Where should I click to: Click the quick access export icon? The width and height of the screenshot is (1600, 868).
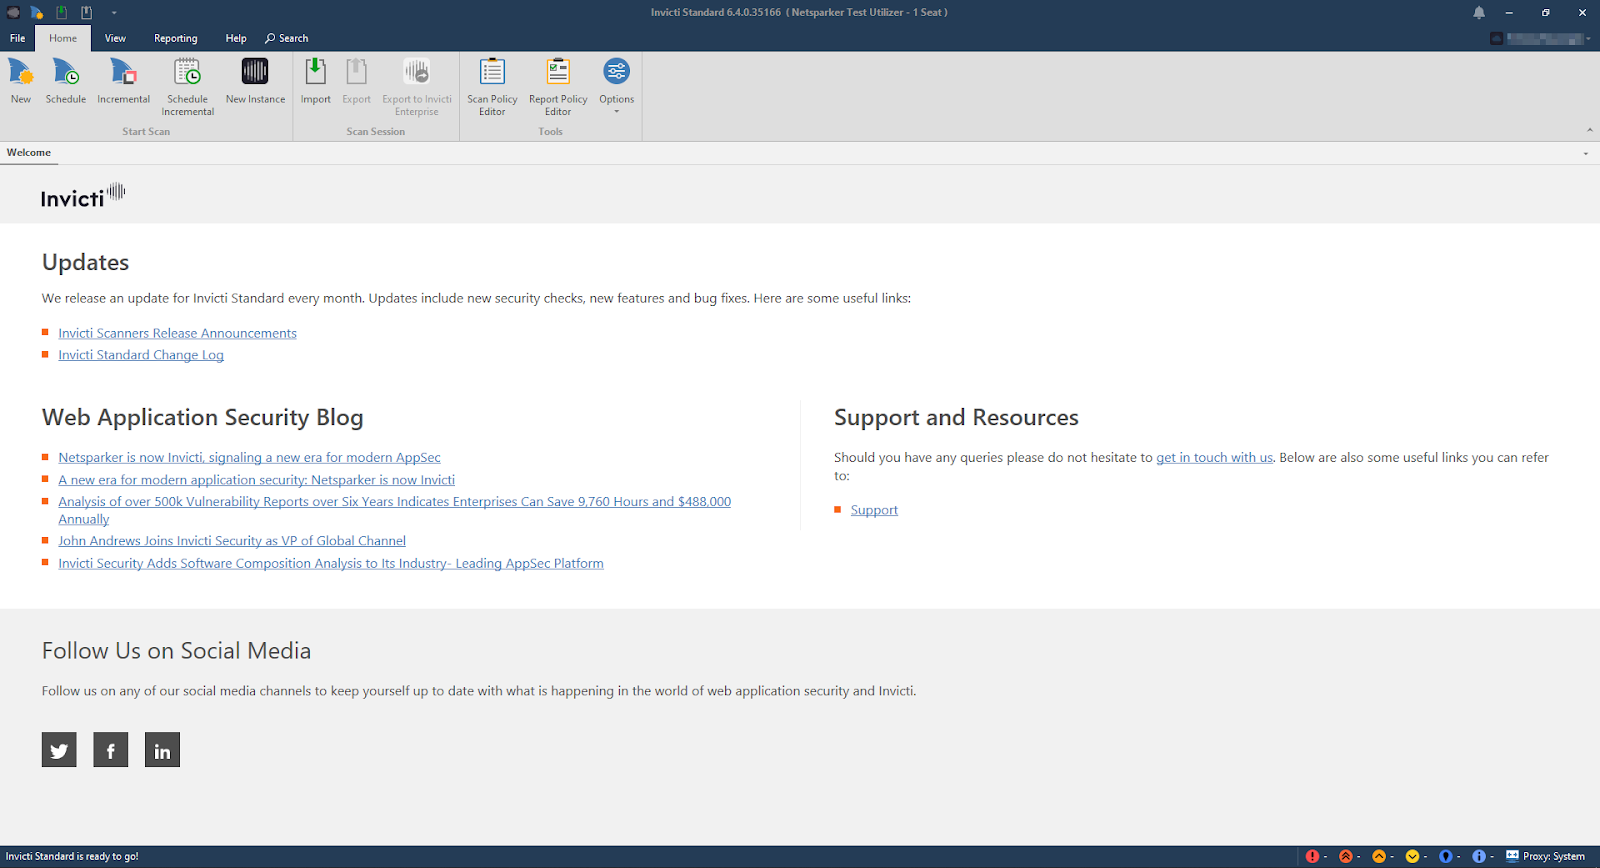(x=87, y=13)
